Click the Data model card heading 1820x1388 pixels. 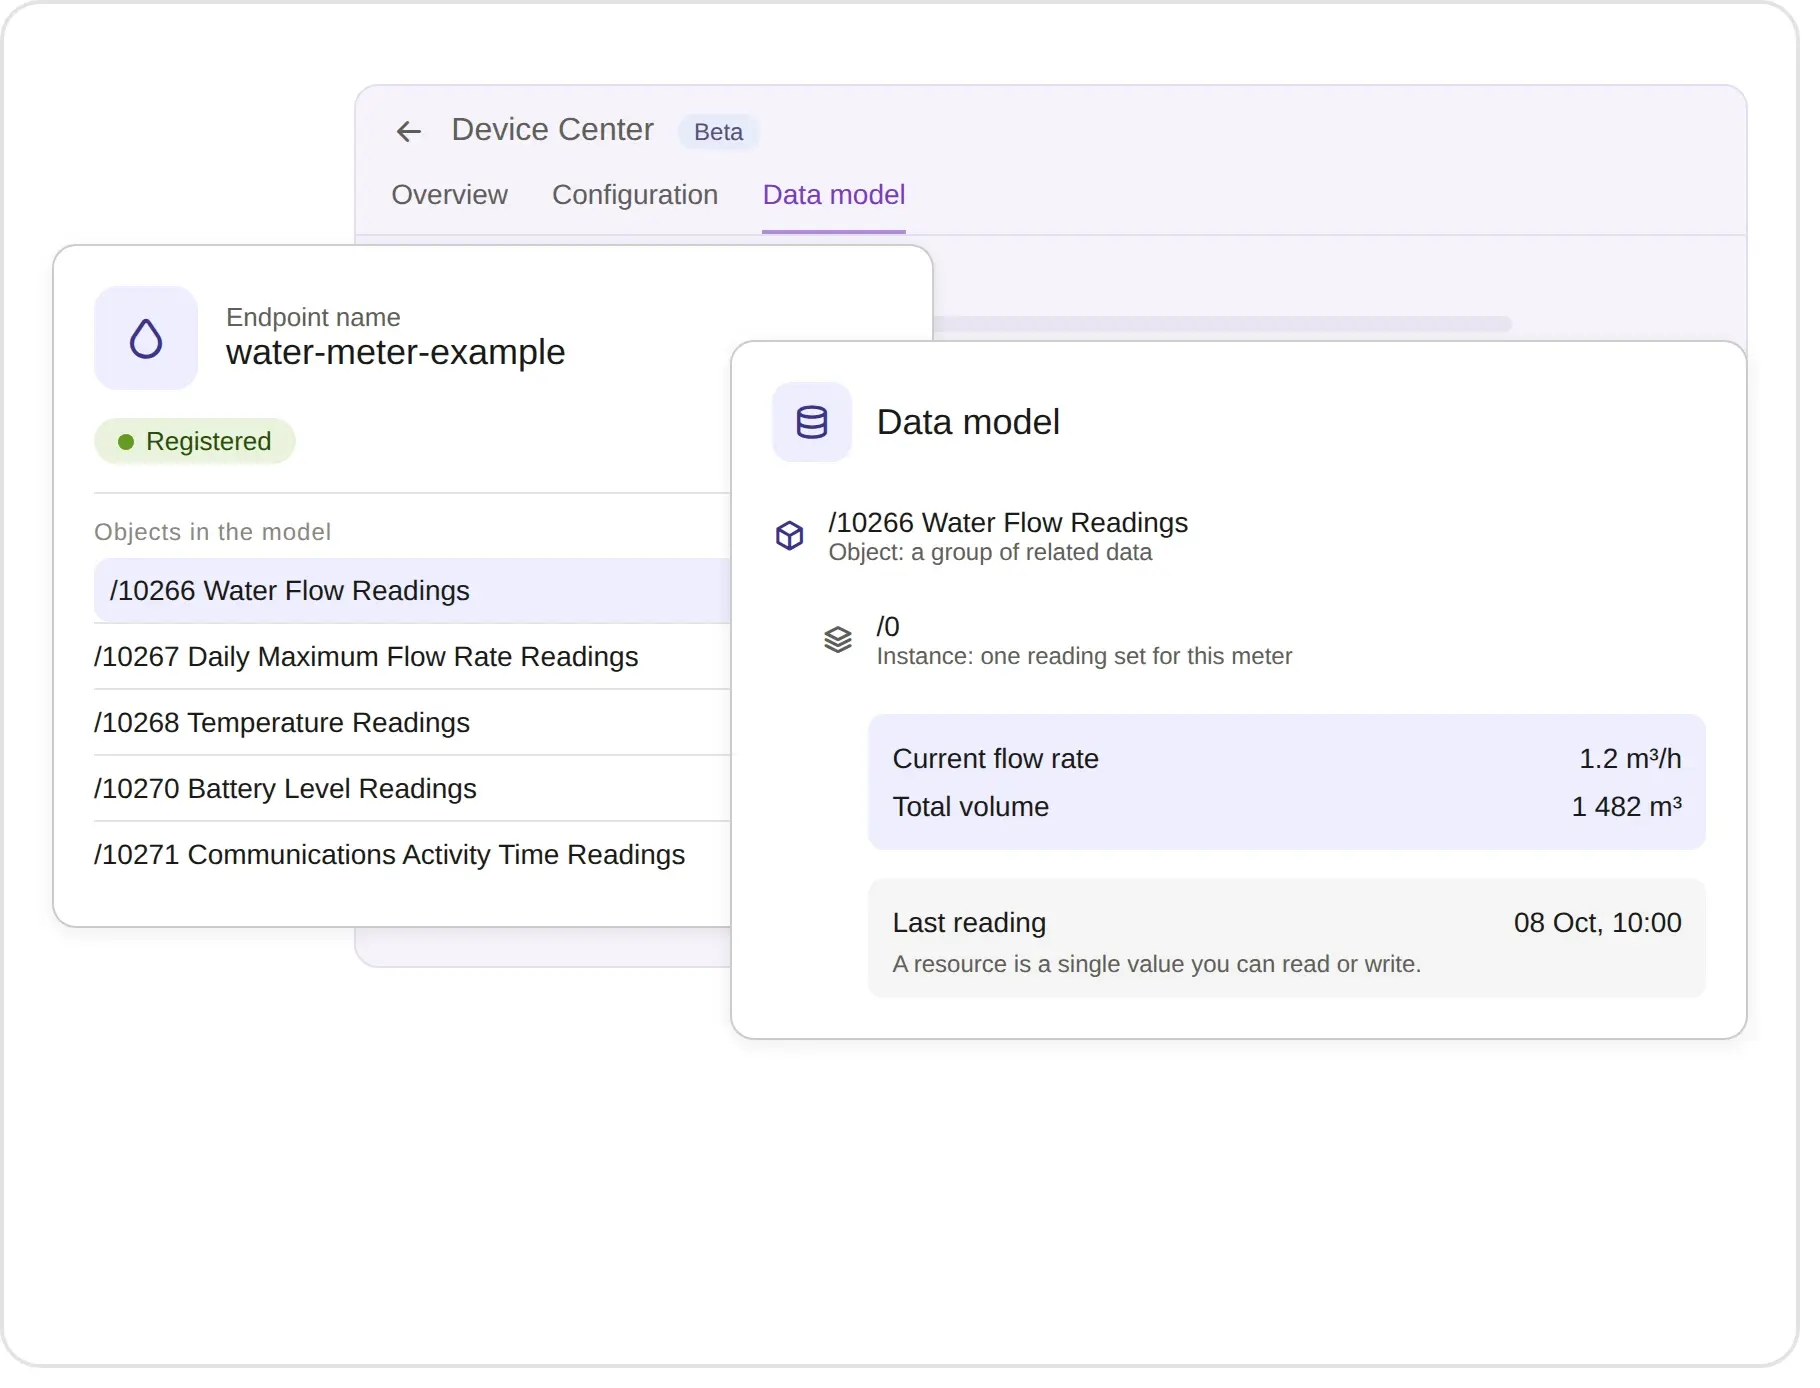pos(968,422)
